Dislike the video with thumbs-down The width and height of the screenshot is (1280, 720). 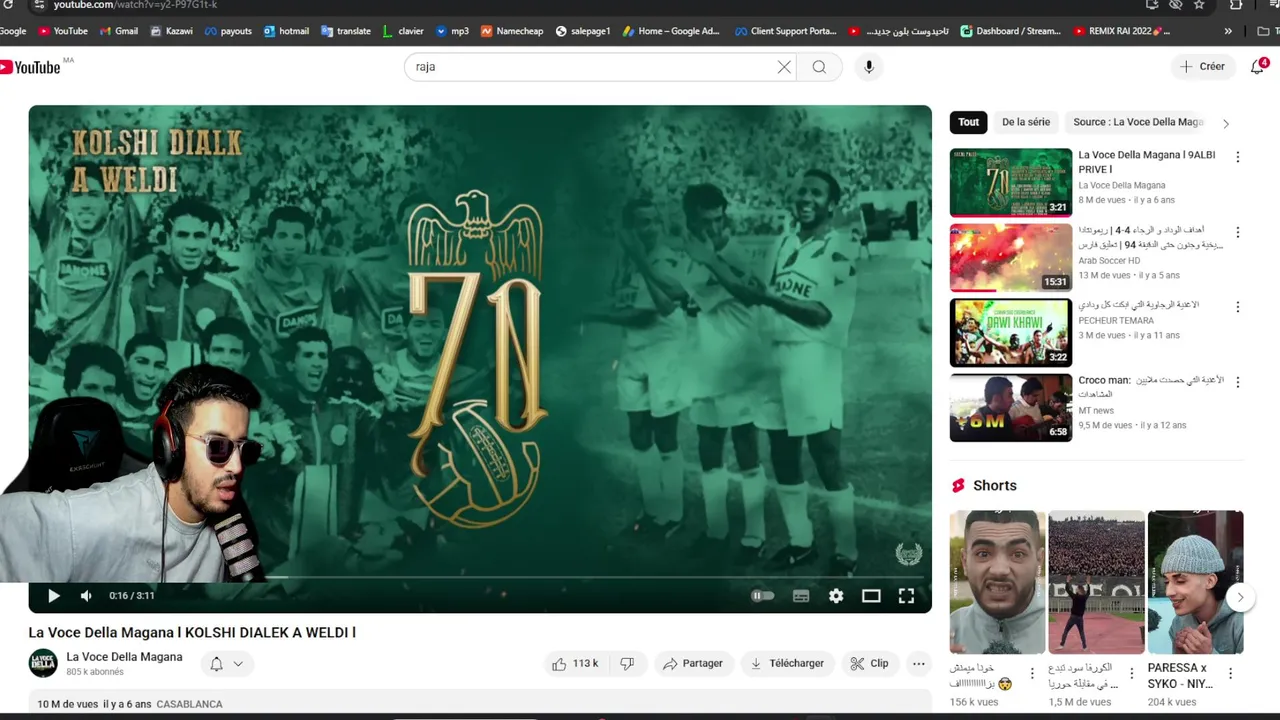[x=627, y=663]
